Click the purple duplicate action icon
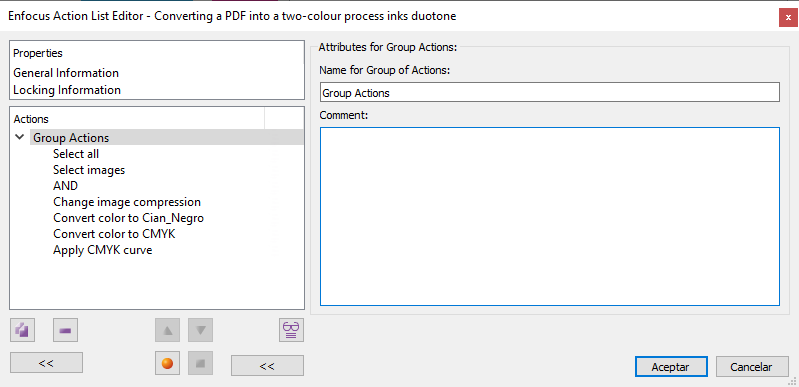This screenshot has width=799, height=387. 22,330
